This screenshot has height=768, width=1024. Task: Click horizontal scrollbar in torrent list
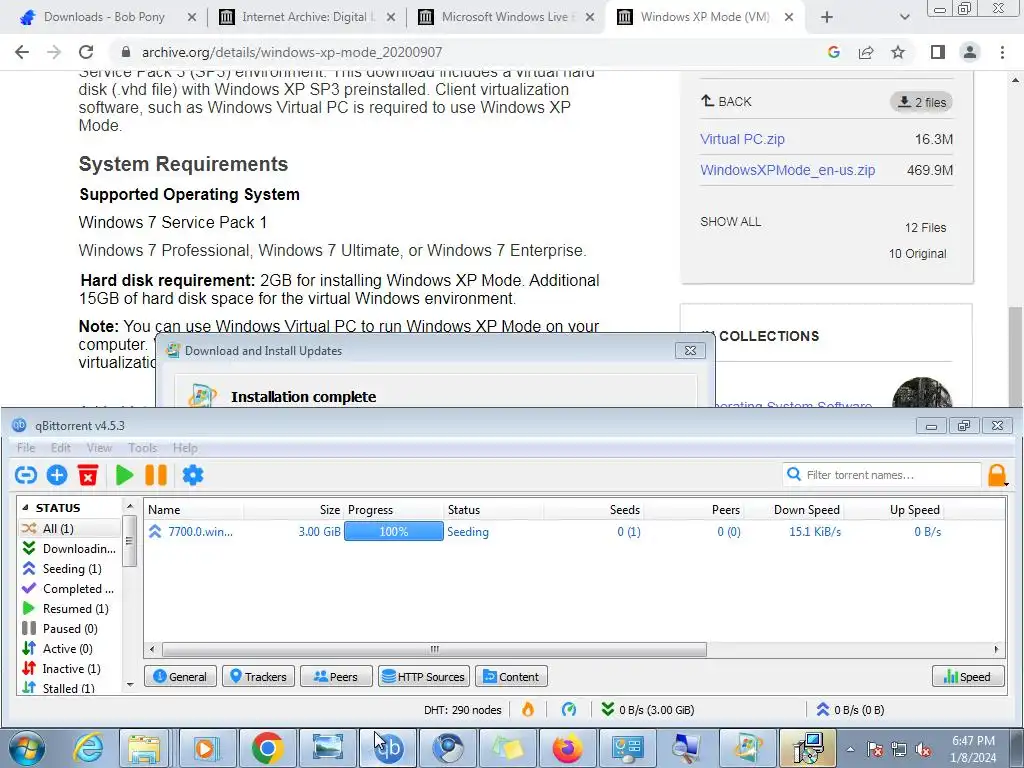[x=434, y=649]
